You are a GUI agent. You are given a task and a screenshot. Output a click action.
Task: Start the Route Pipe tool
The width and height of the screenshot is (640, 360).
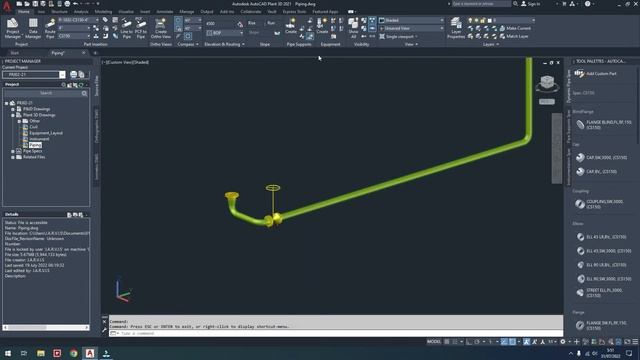50,28
